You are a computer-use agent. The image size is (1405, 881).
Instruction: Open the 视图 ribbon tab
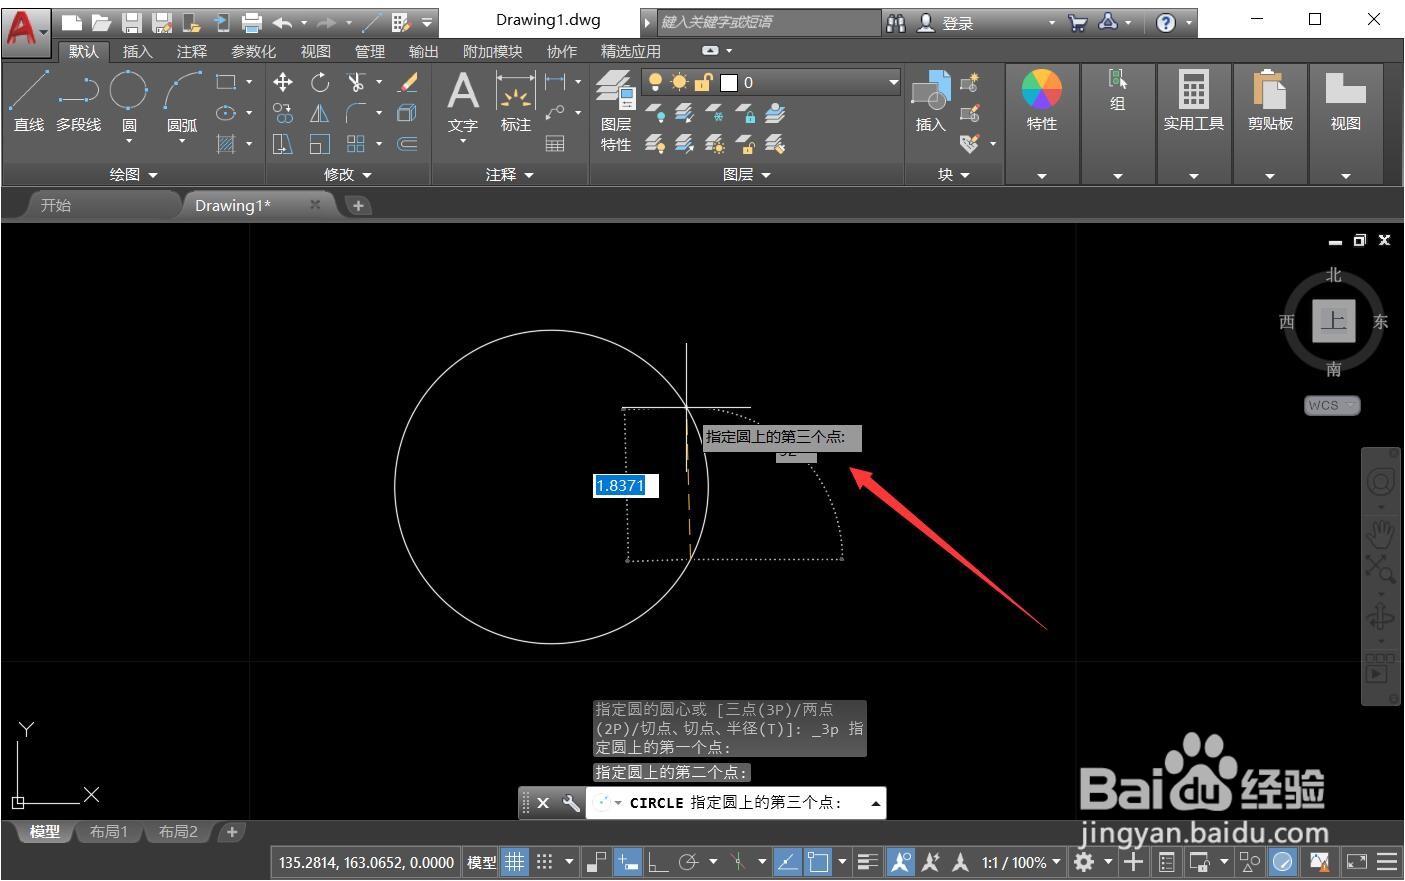tap(315, 51)
